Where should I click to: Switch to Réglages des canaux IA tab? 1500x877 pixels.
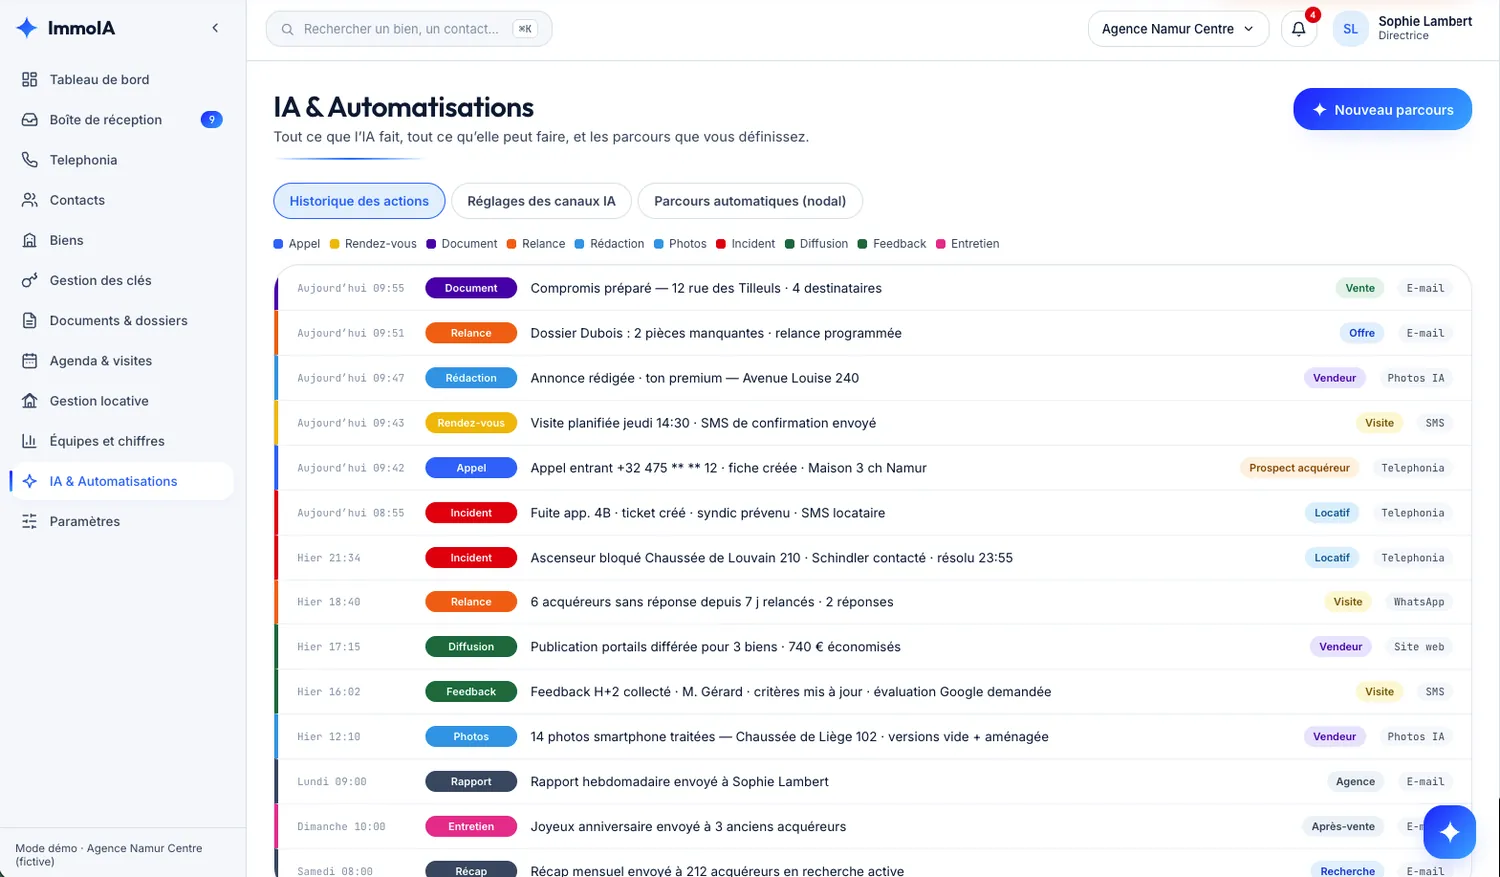point(541,201)
